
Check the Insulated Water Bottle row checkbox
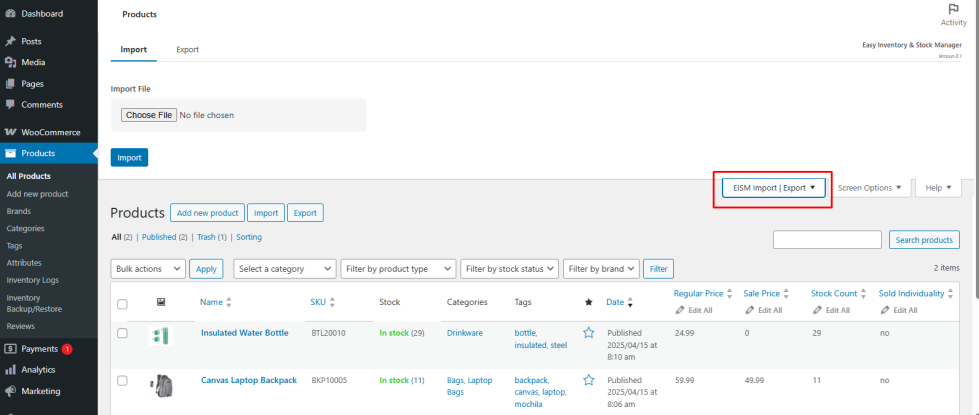123,333
